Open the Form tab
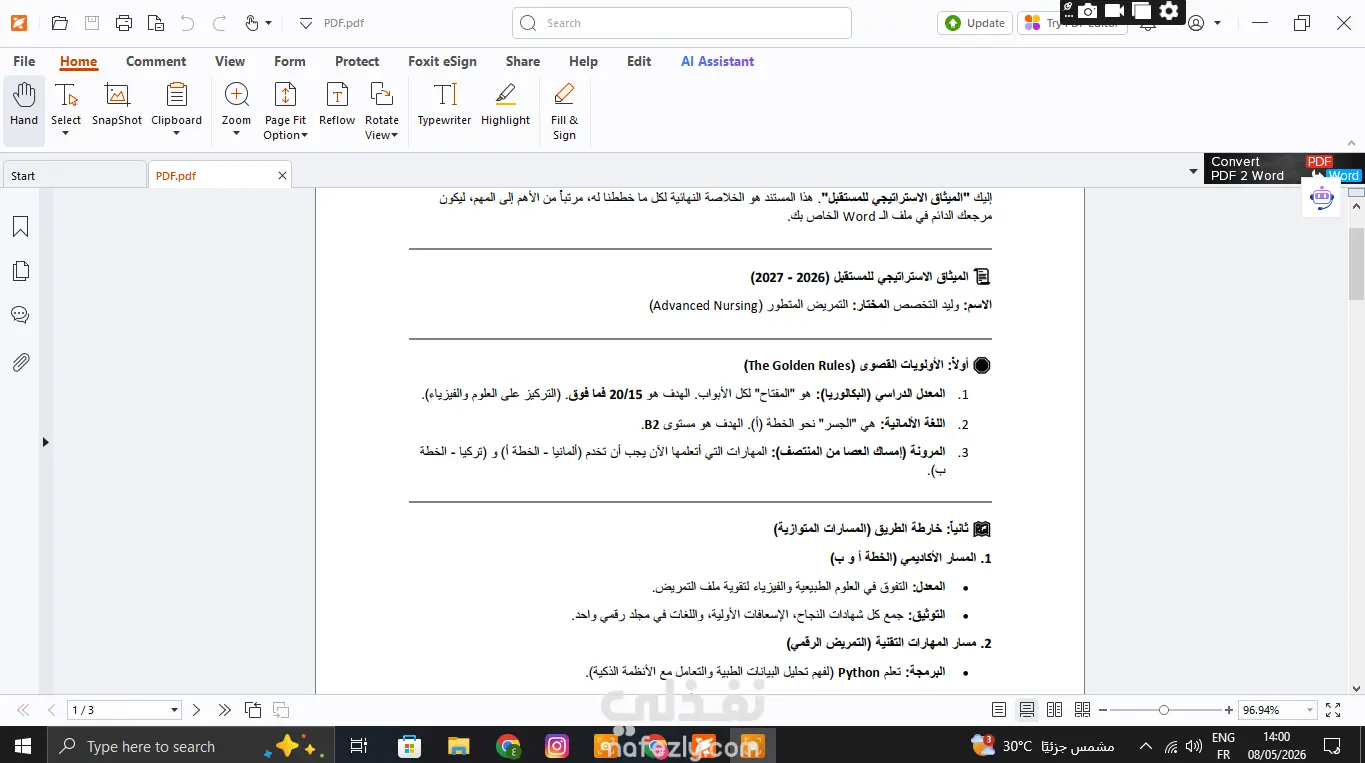Image resolution: width=1365 pixels, height=763 pixels. tap(290, 61)
